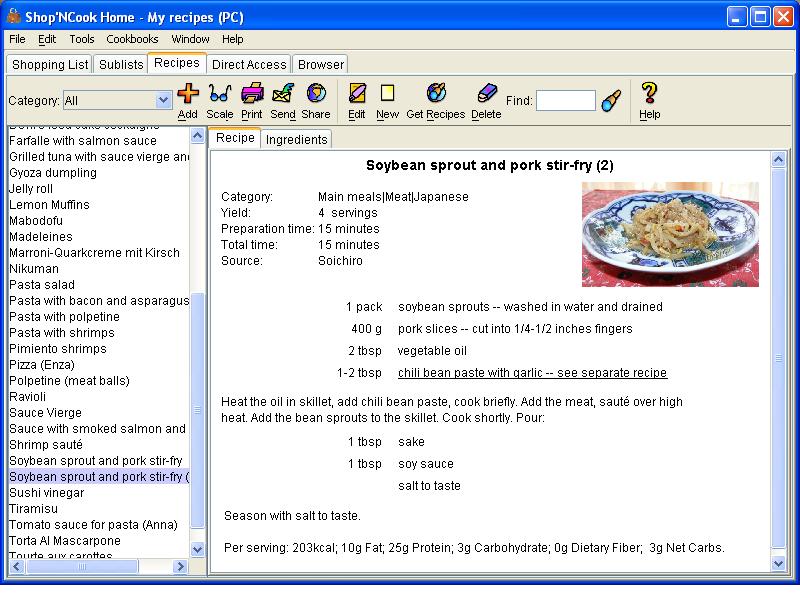Print the current recipe

252,96
